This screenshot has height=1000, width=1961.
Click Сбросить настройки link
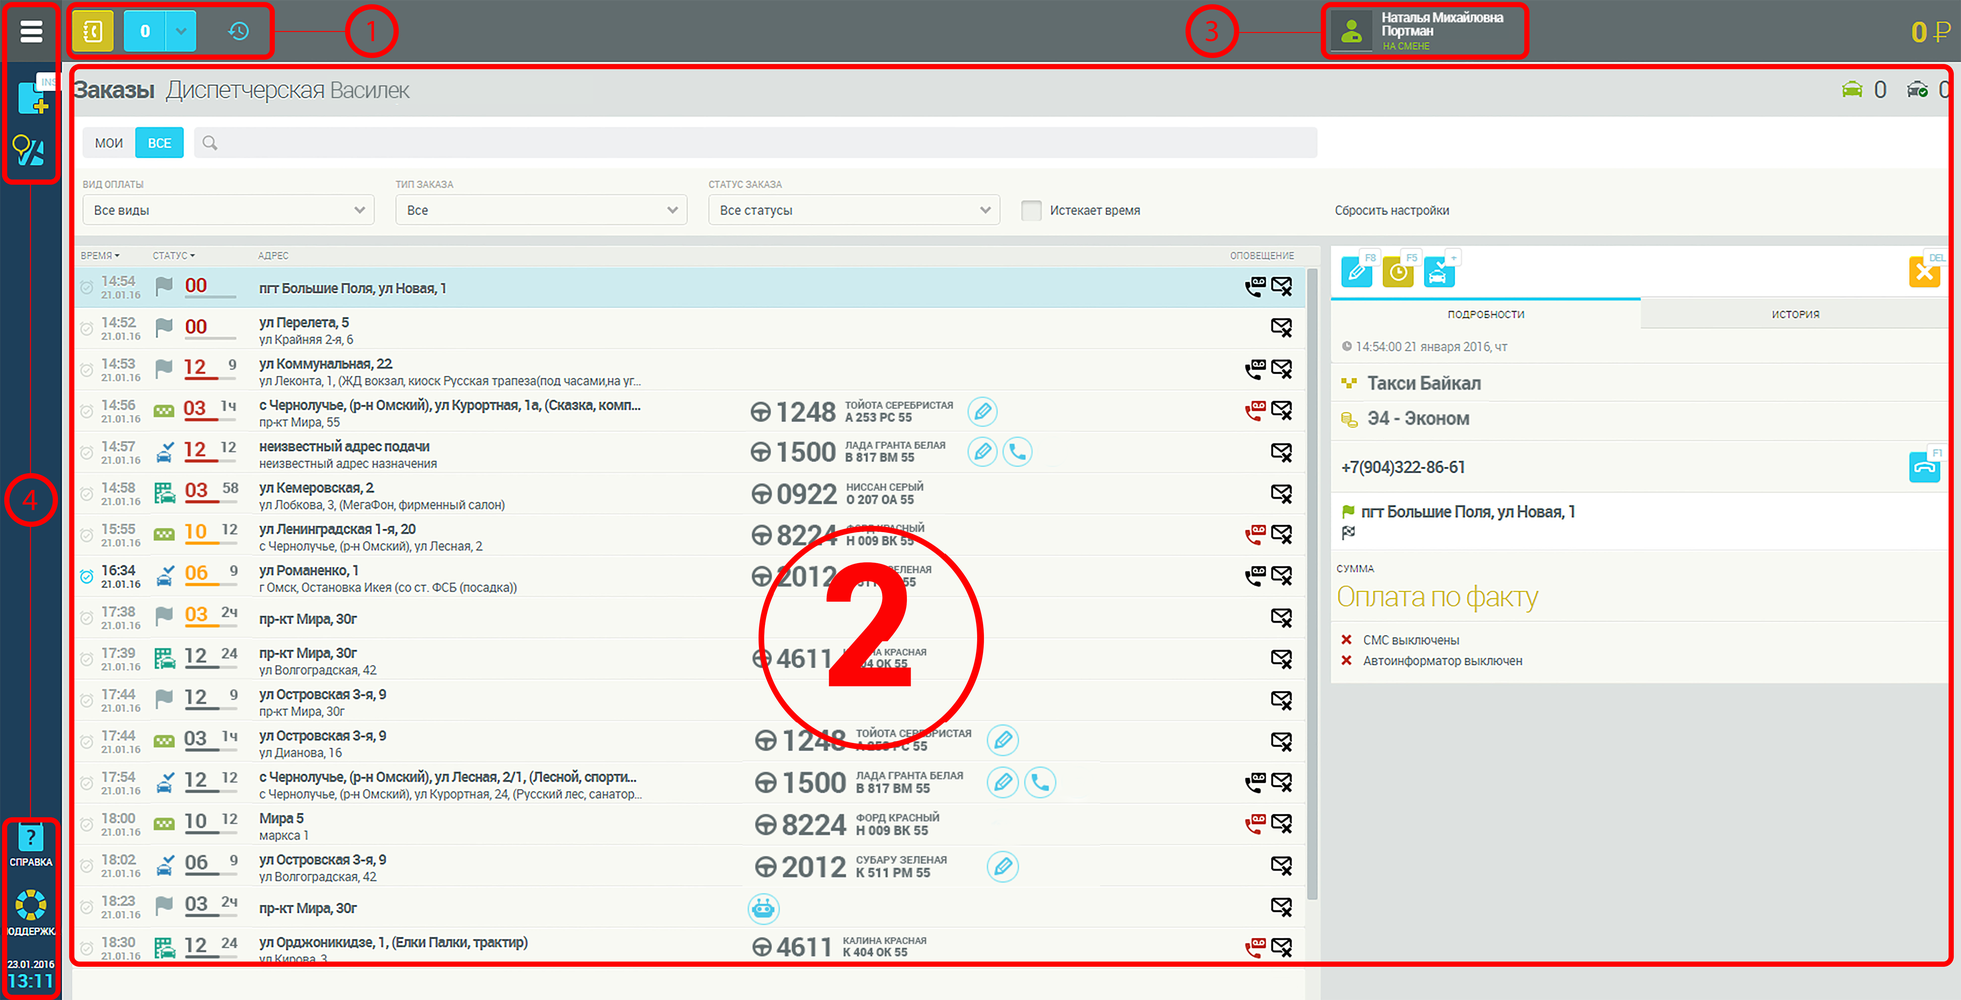(1391, 211)
